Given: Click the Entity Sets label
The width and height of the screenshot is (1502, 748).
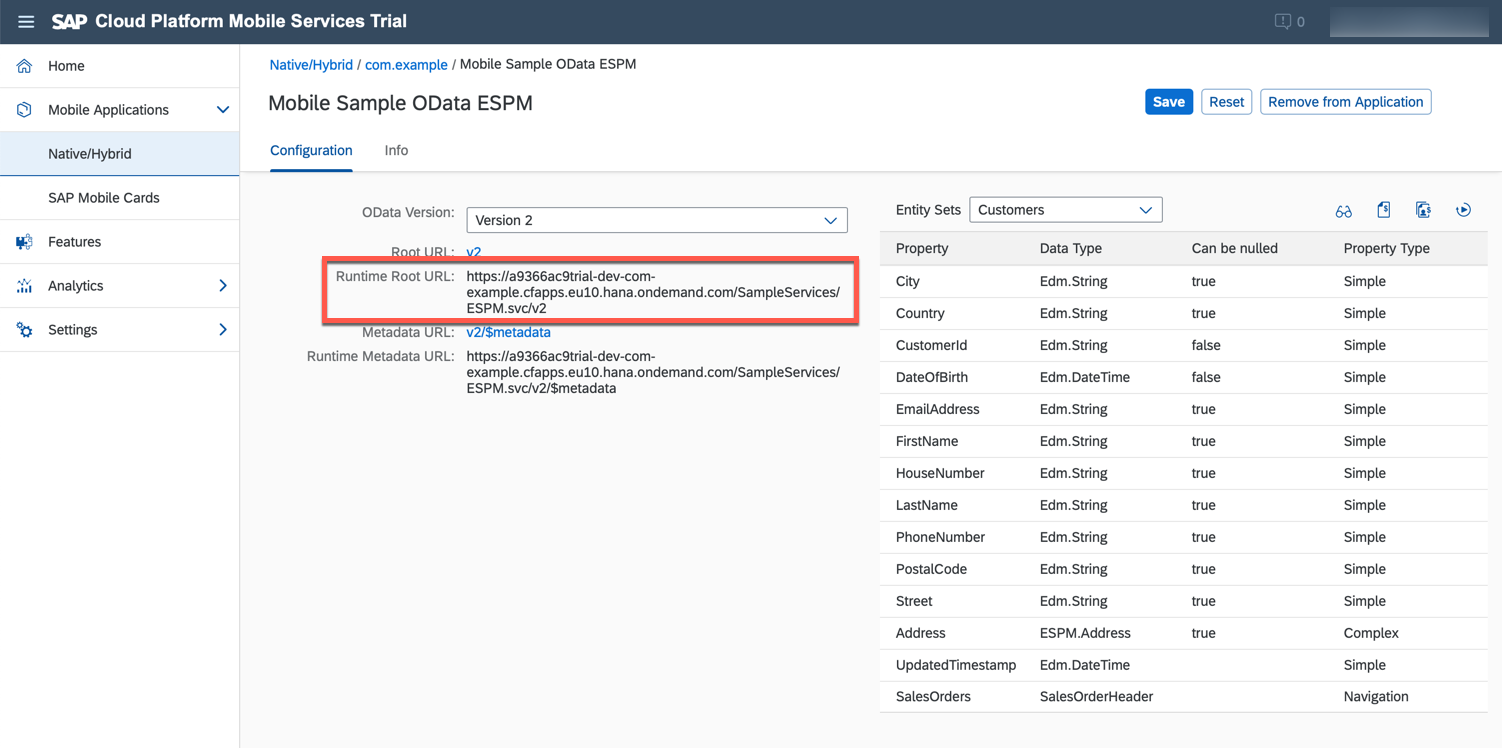Looking at the screenshot, I should click(x=928, y=210).
